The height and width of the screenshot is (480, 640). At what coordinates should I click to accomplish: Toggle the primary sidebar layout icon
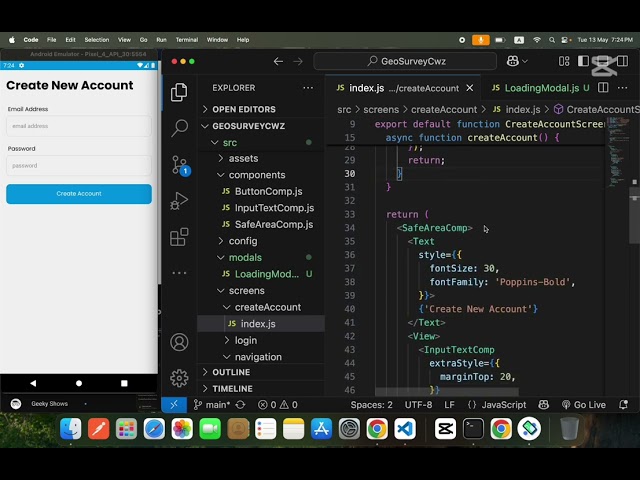(x=583, y=61)
